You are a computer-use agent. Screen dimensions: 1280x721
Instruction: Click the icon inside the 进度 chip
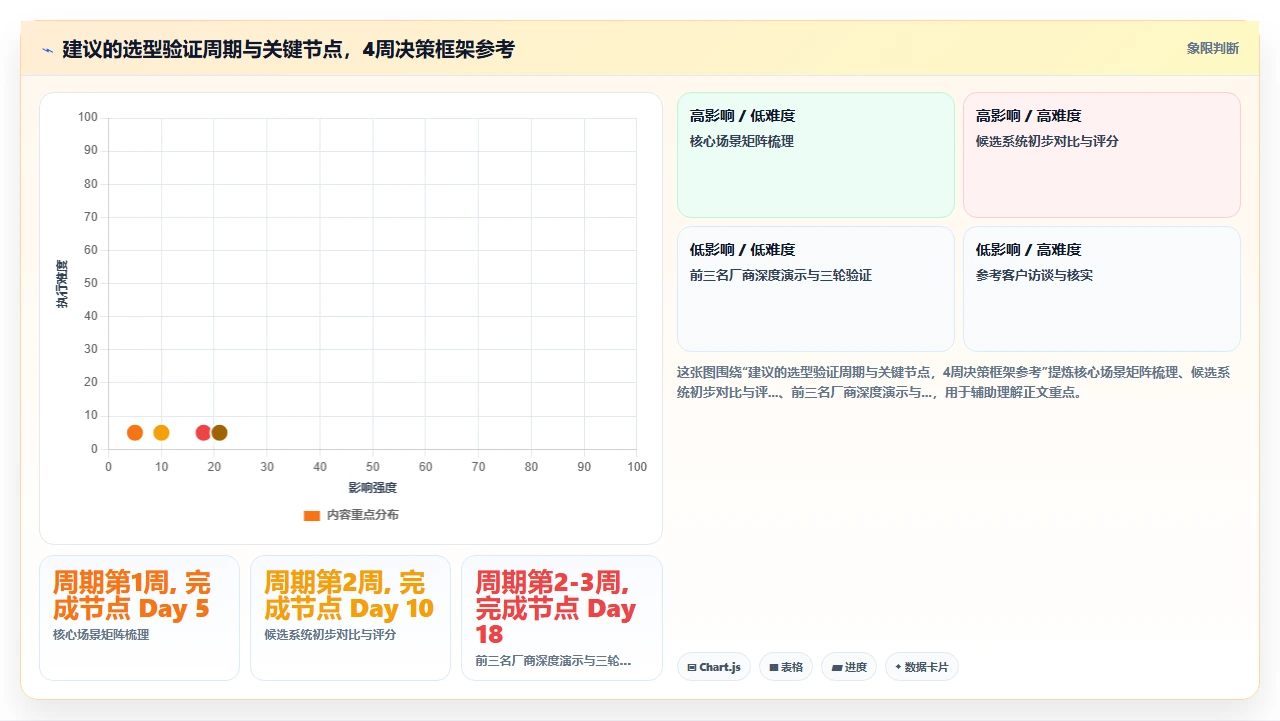(837, 667)
